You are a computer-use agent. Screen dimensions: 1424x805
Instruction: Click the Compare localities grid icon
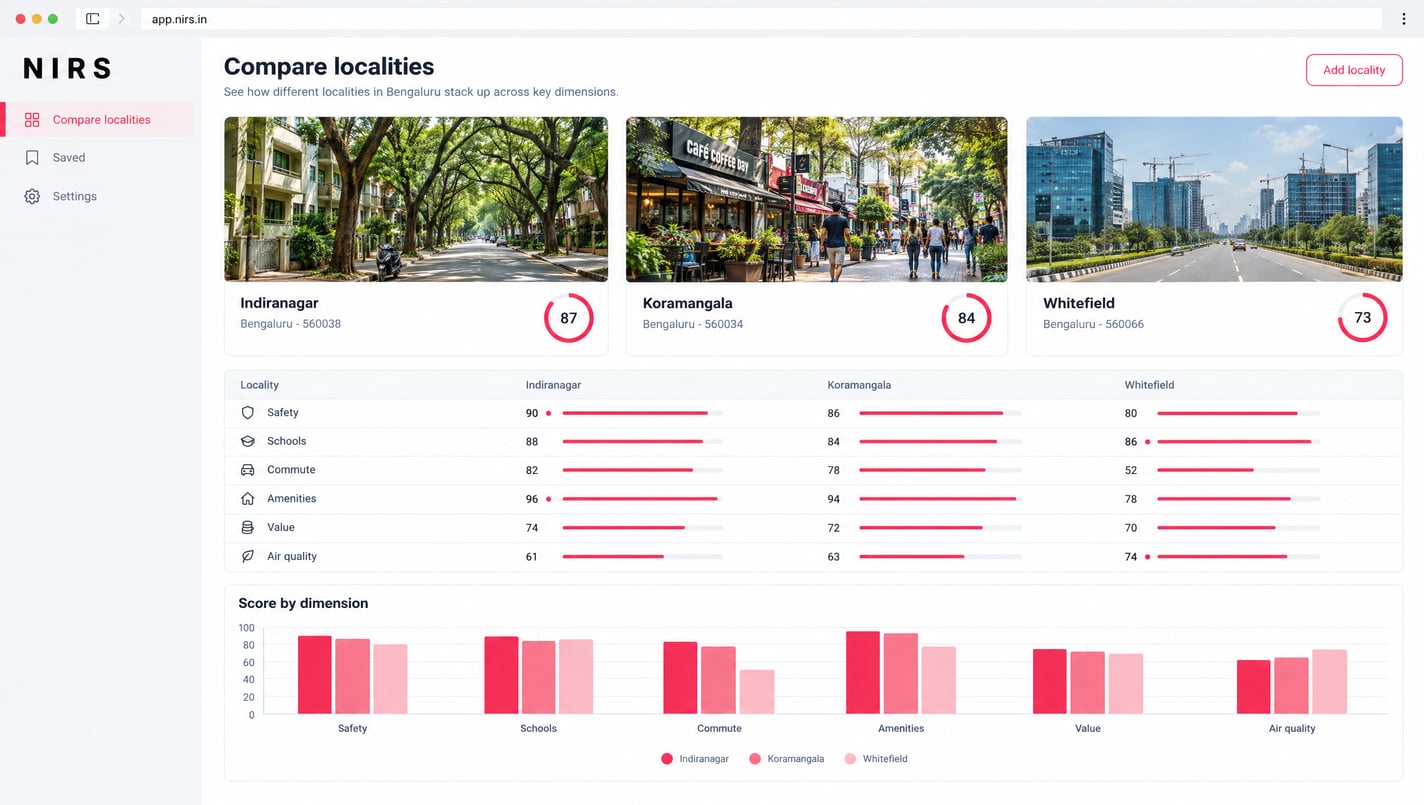(x=32, y=120)
